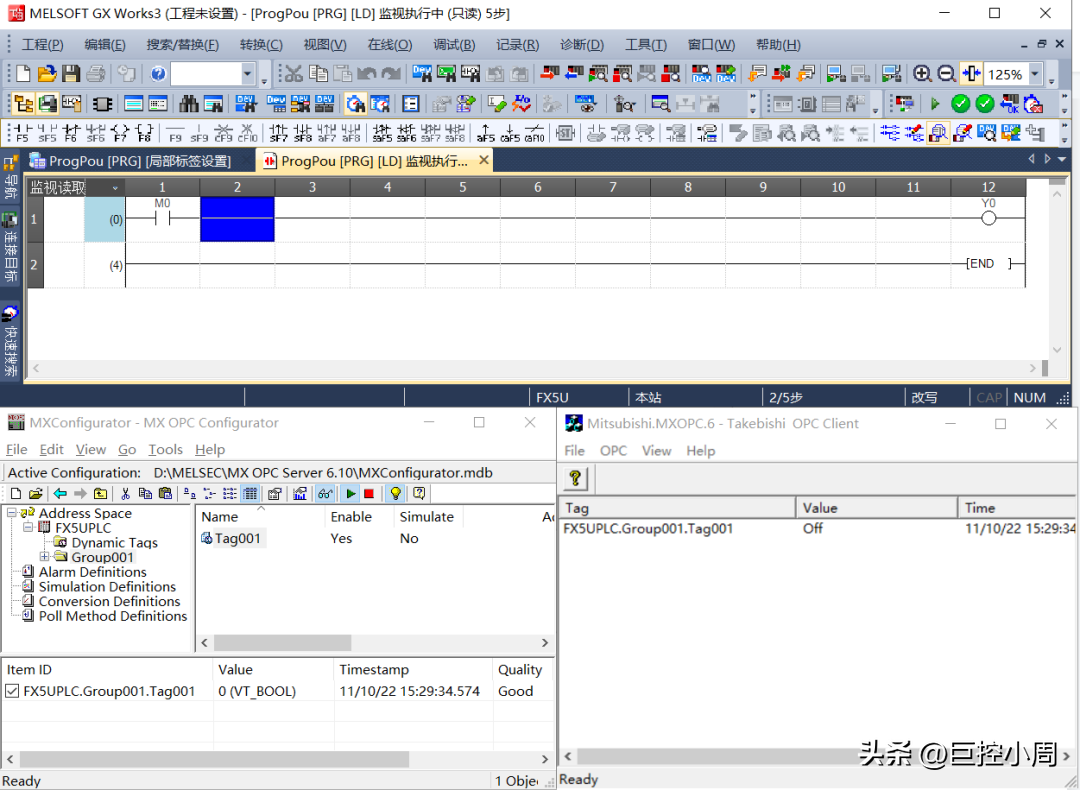Screen dimensions: 1080x790
Task: Click the glasses monitor icon in MXConfigurator
Action: [325, 493]
